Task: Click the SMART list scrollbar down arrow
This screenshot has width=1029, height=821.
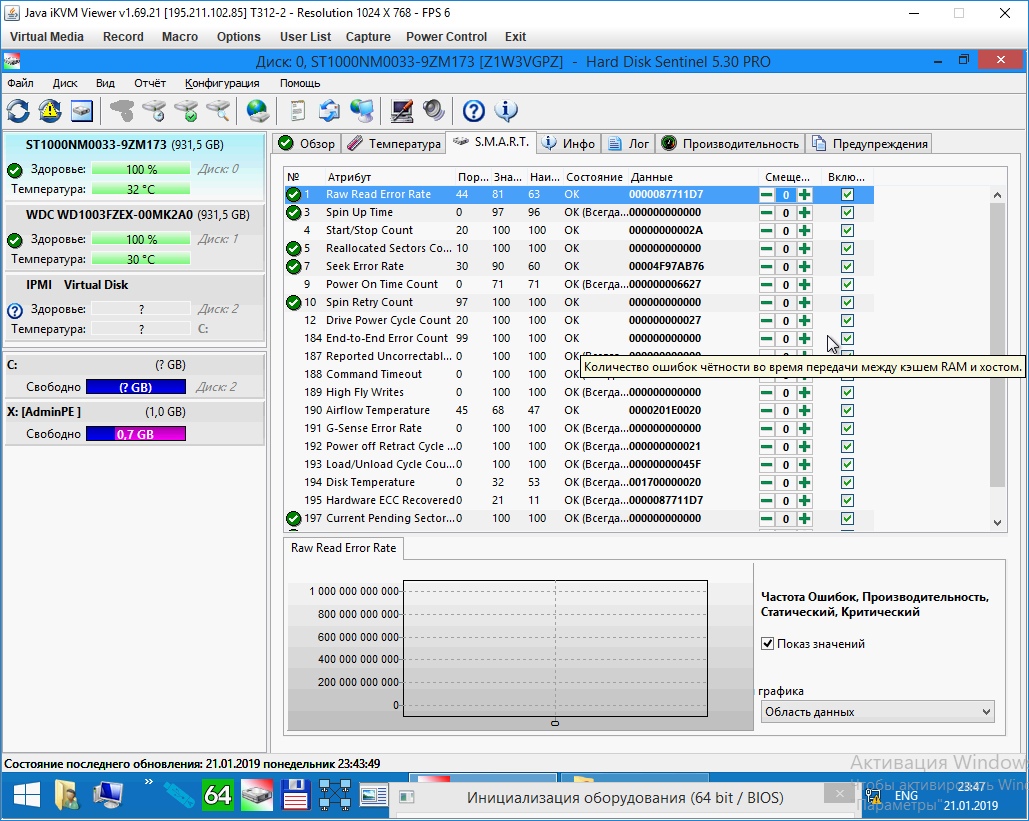Action: point(998,522)
